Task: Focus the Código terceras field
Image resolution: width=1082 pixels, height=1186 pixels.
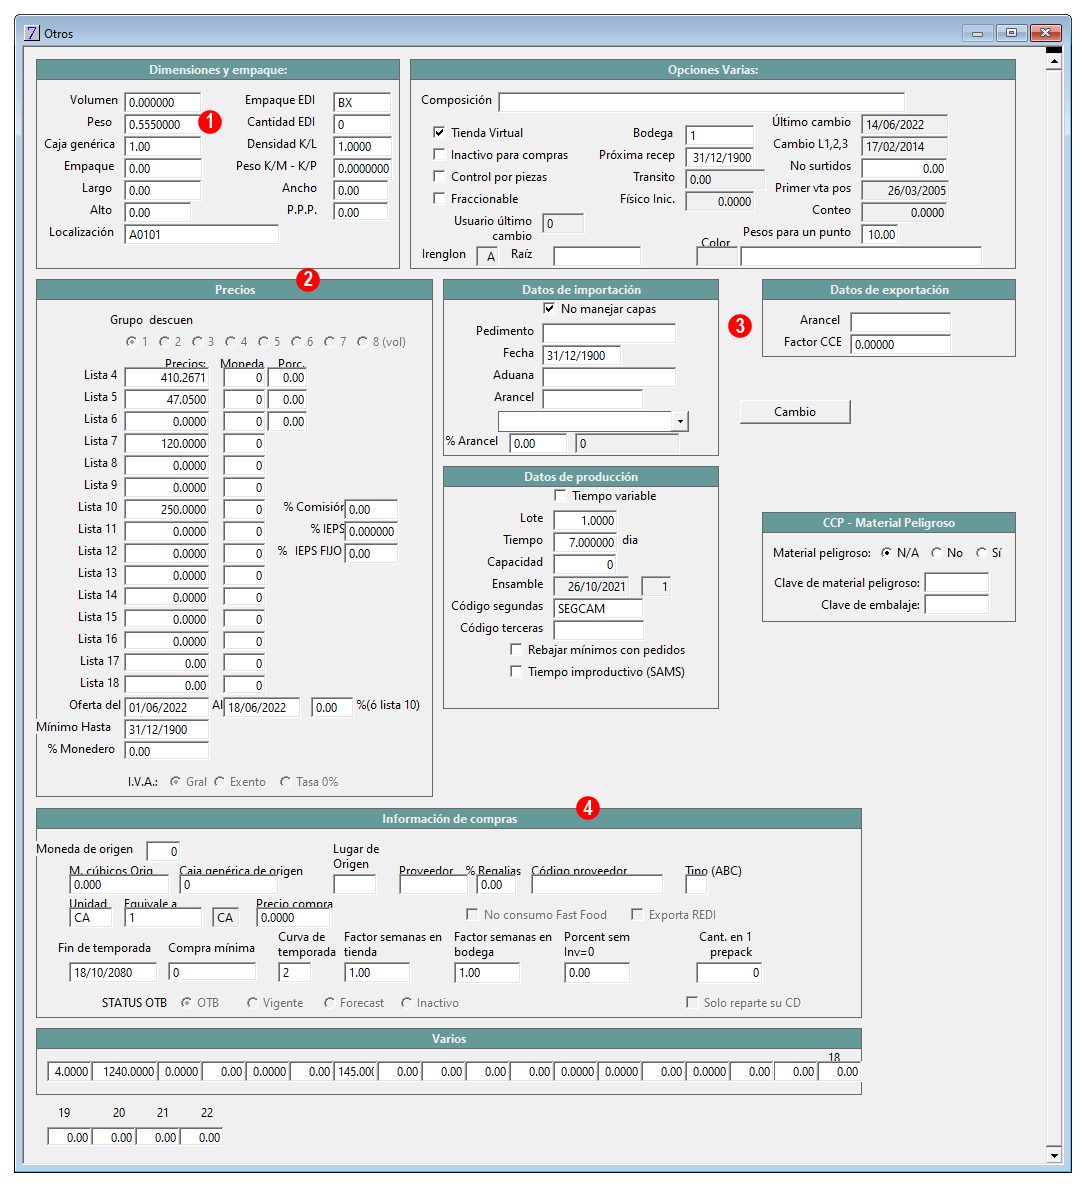Action: coord(598,630)
